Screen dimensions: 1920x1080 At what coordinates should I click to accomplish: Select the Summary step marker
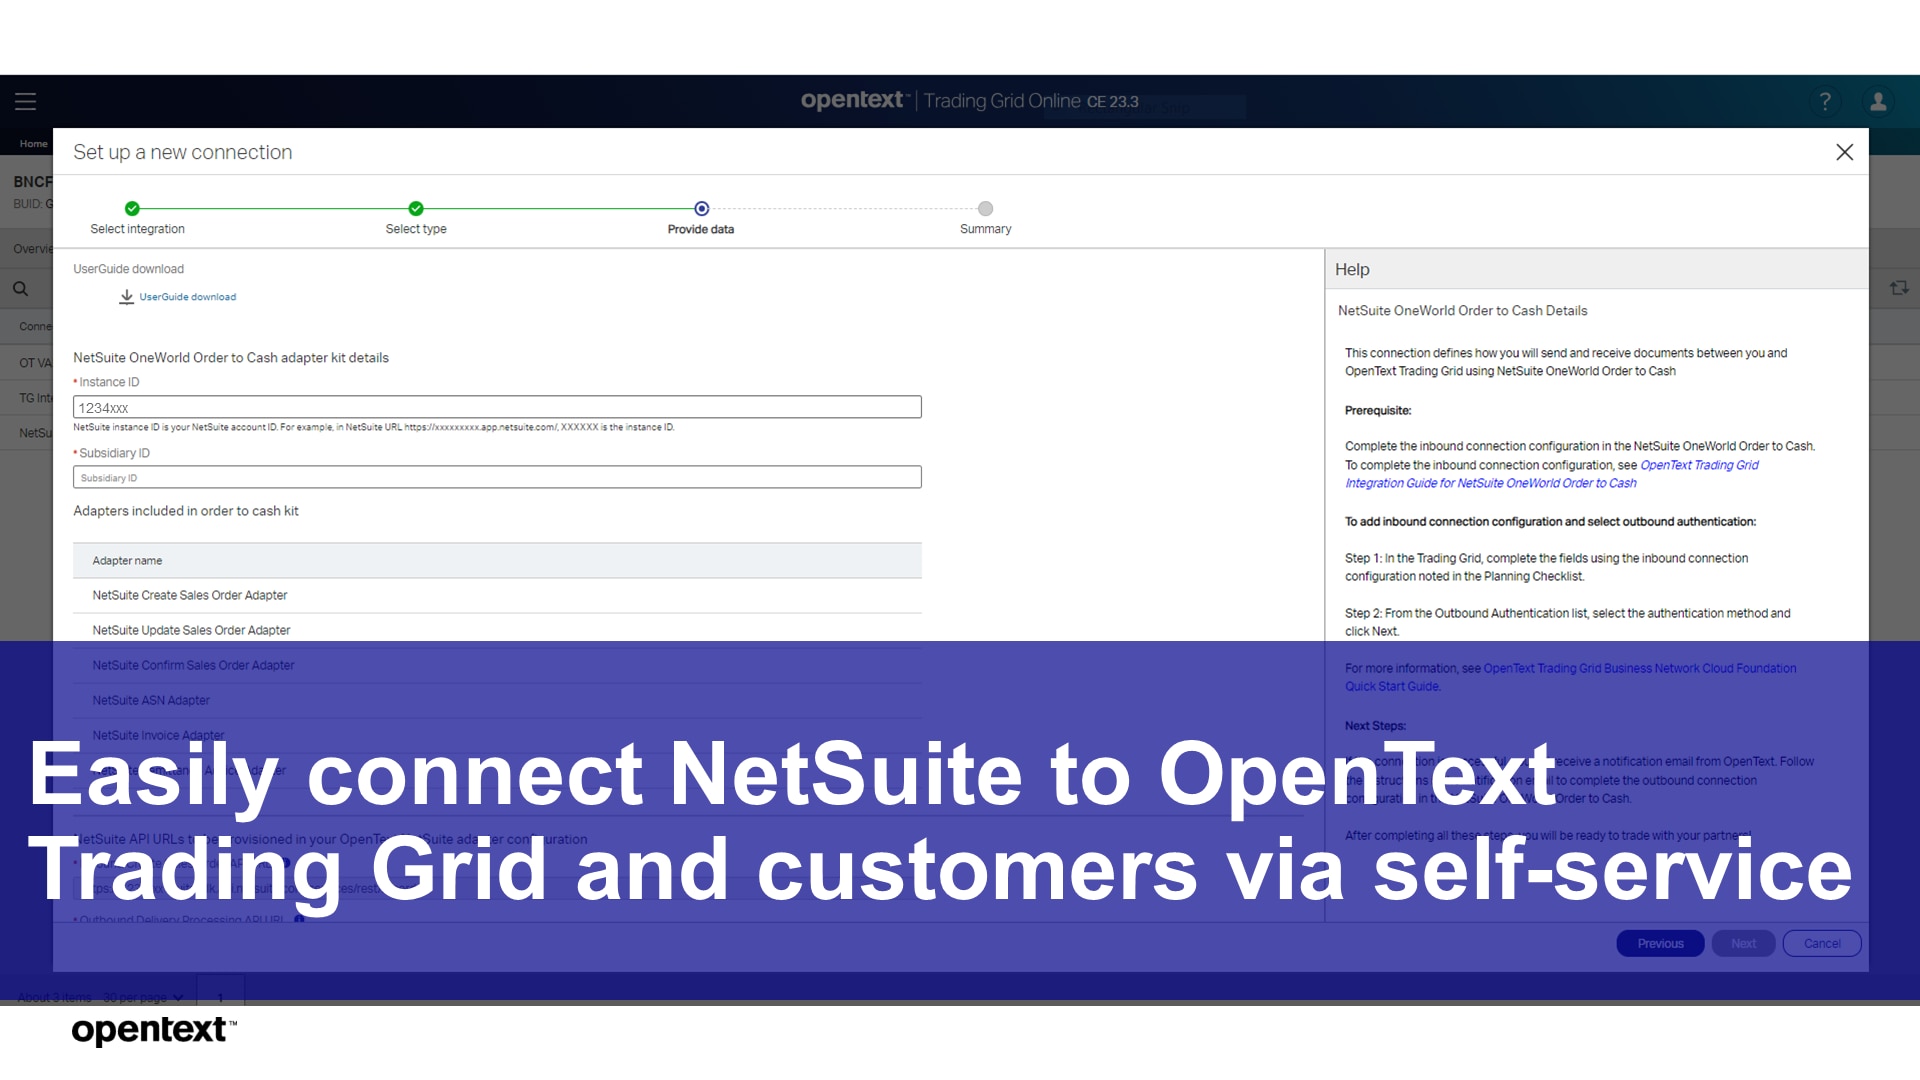coord(985,209)
